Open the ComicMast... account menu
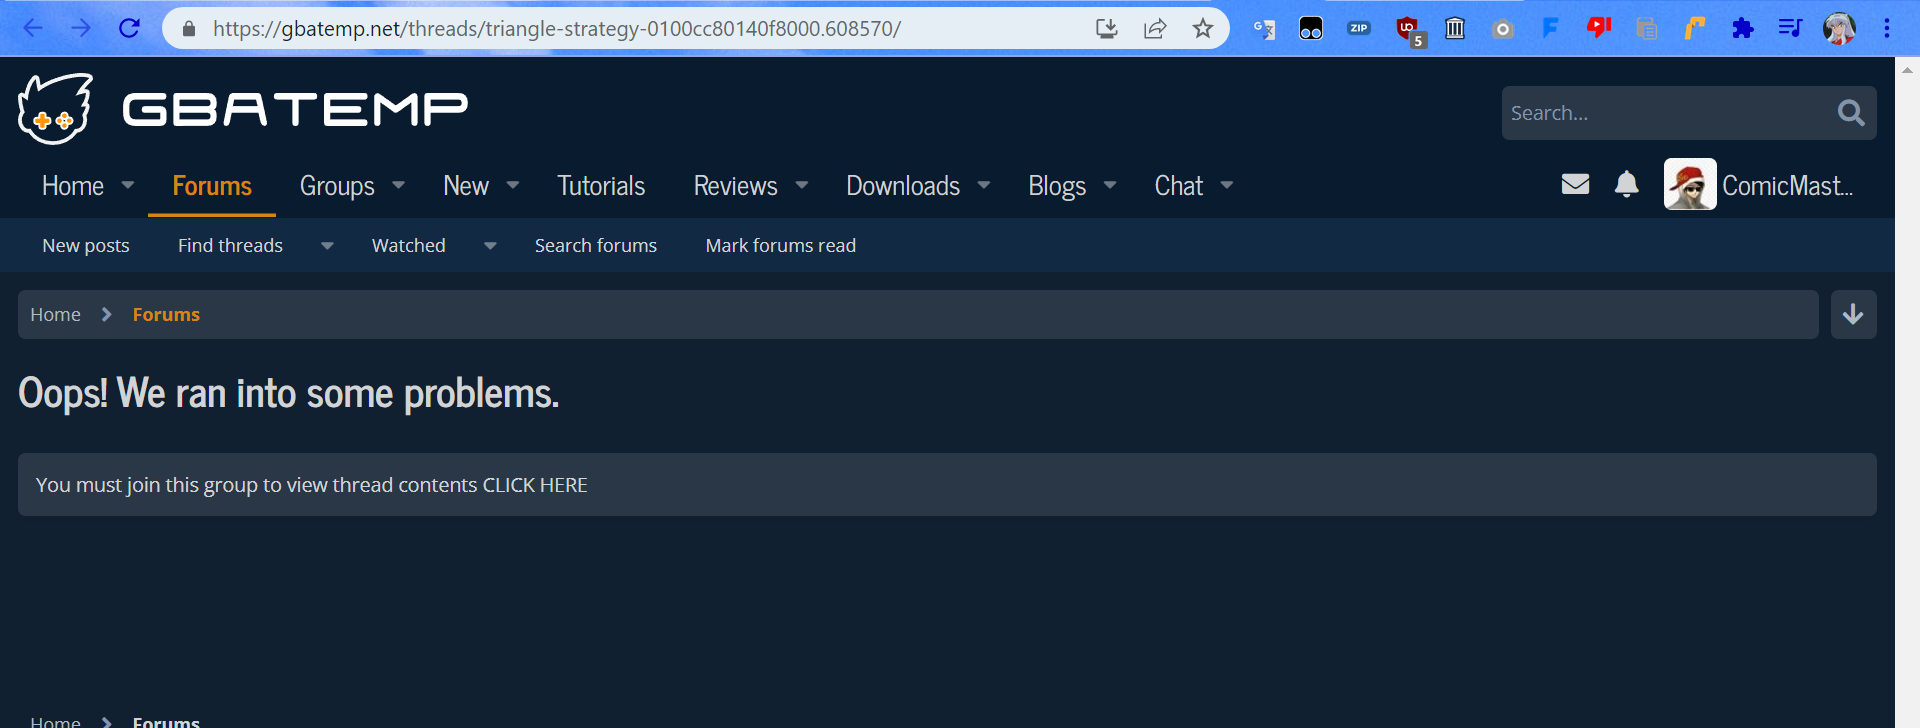 tap(1787, 186)
